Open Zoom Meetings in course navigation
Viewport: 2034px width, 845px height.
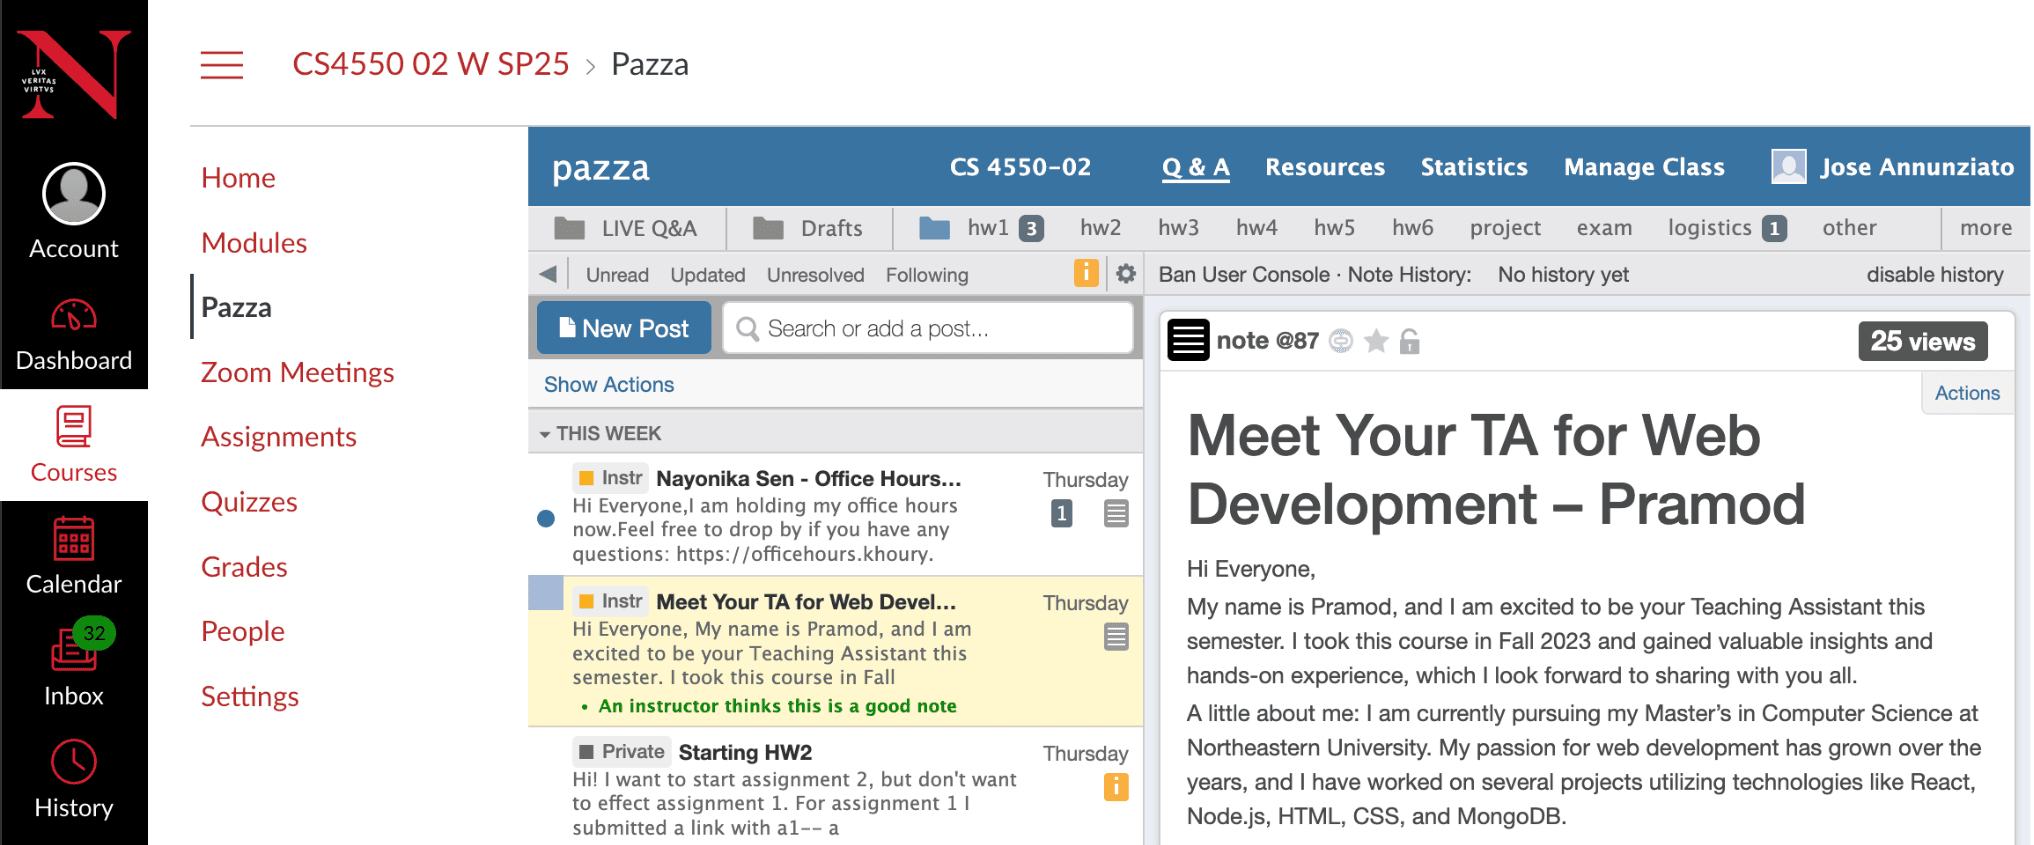point(298,372)
